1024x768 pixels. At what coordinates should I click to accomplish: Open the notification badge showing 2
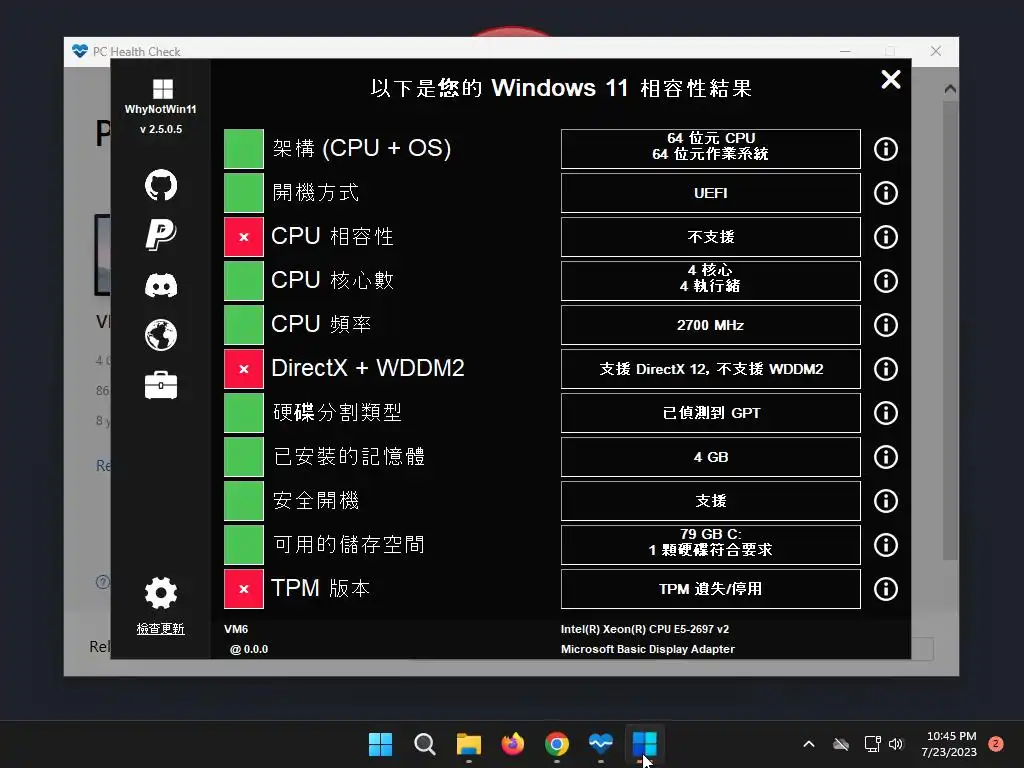coord(996,744)
